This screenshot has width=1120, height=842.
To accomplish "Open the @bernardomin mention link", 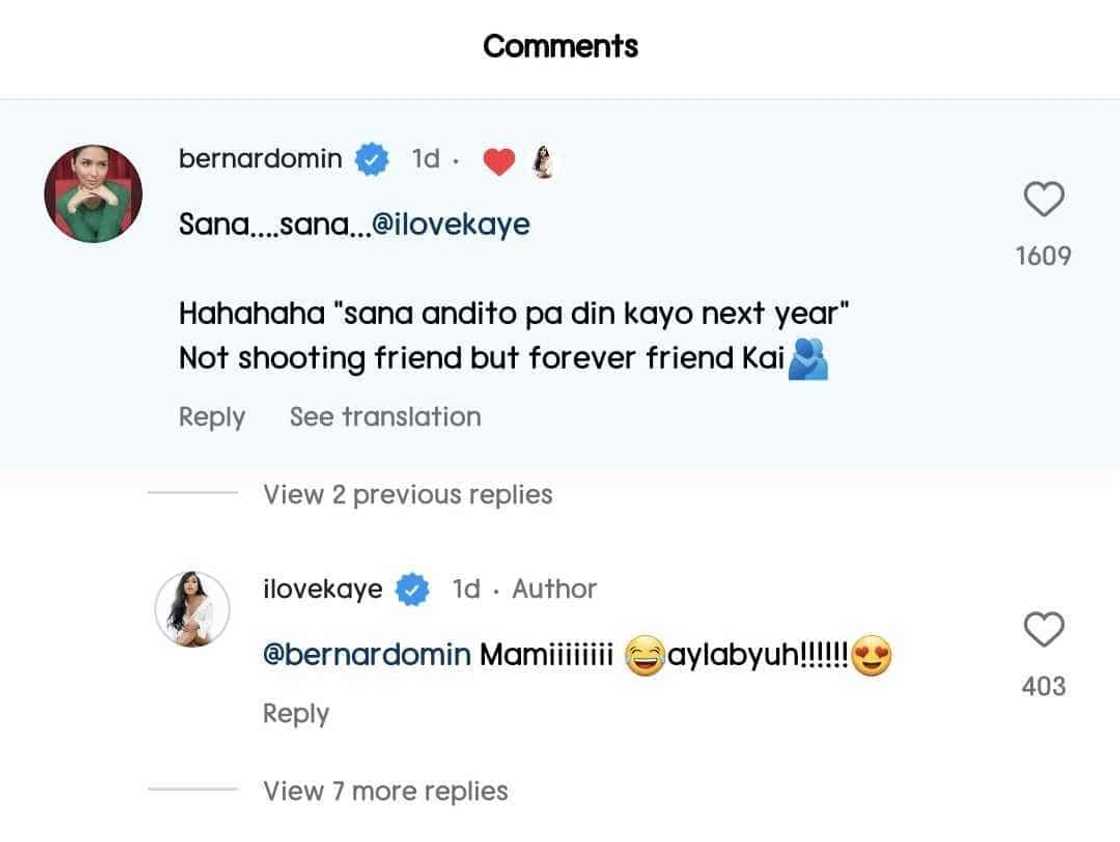I will pyautogui.click(x=366, y=655).
